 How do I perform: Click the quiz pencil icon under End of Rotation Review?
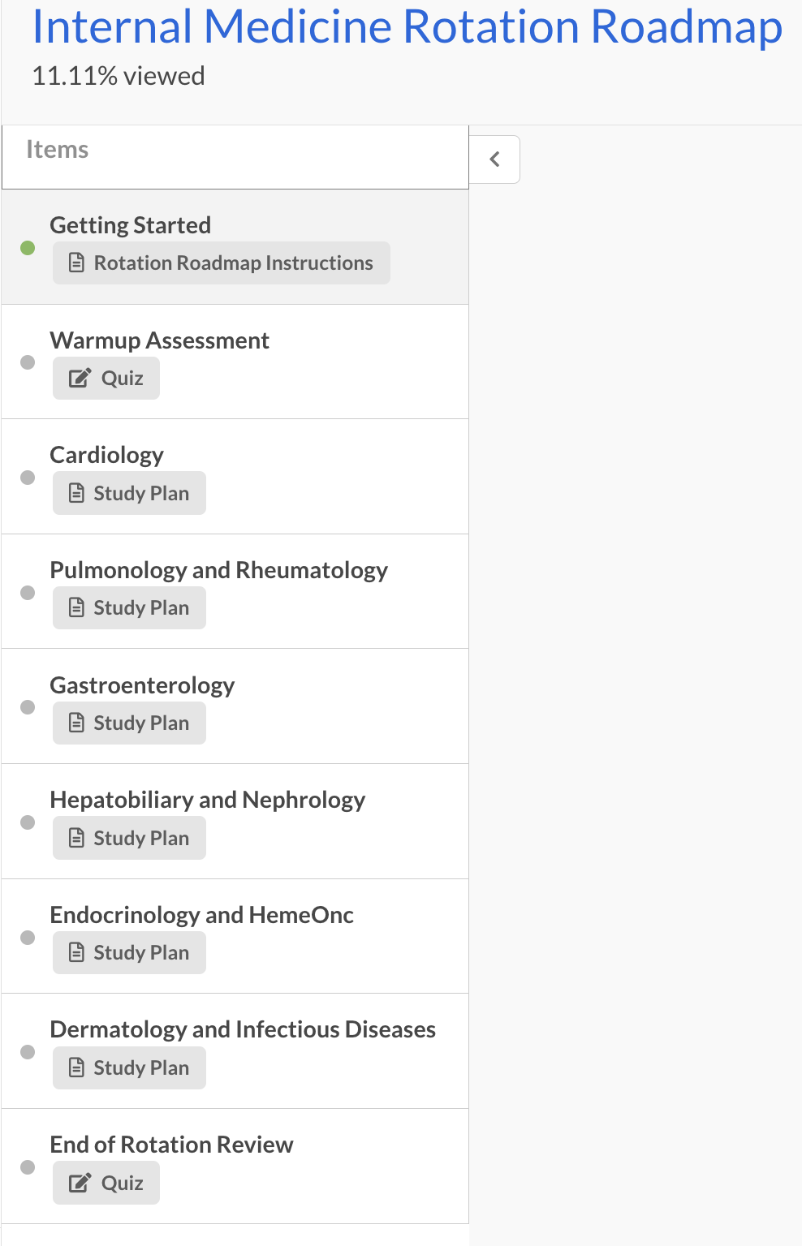(78, 1184)
